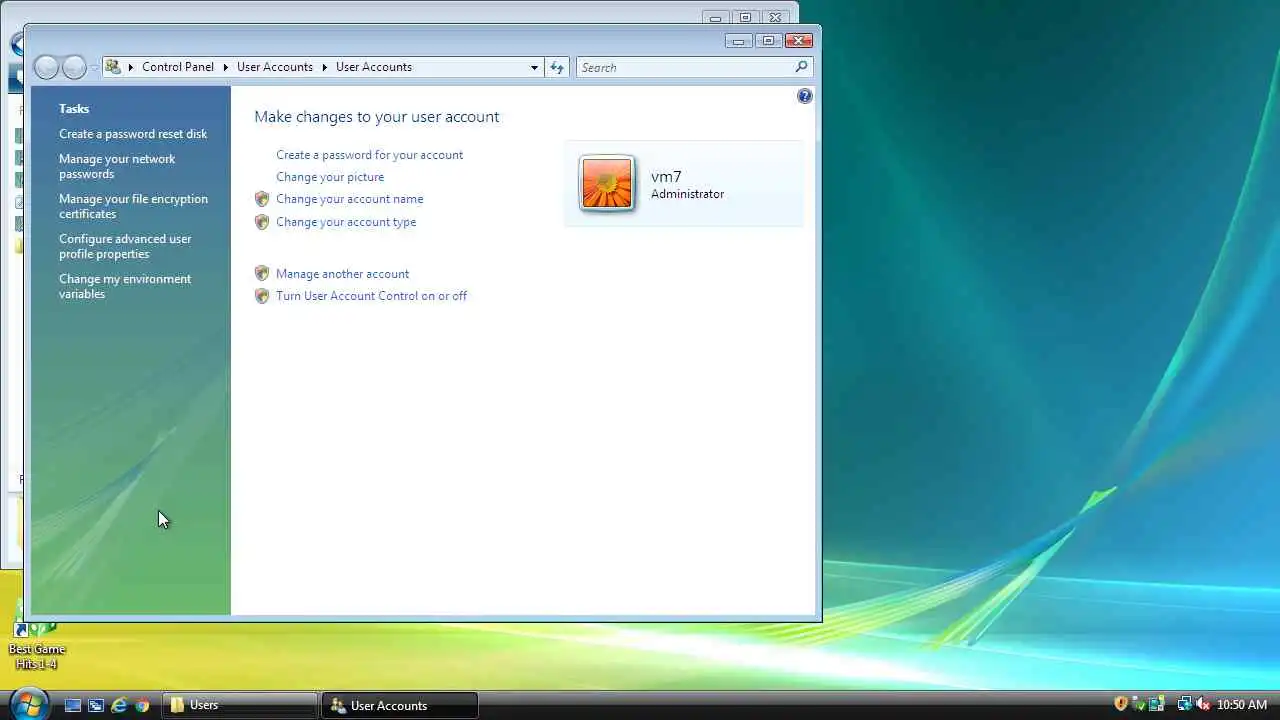Click the vm7 account name text
Image resolution: width=1280 pixels, height=720 pixels.
coord(666,177)
